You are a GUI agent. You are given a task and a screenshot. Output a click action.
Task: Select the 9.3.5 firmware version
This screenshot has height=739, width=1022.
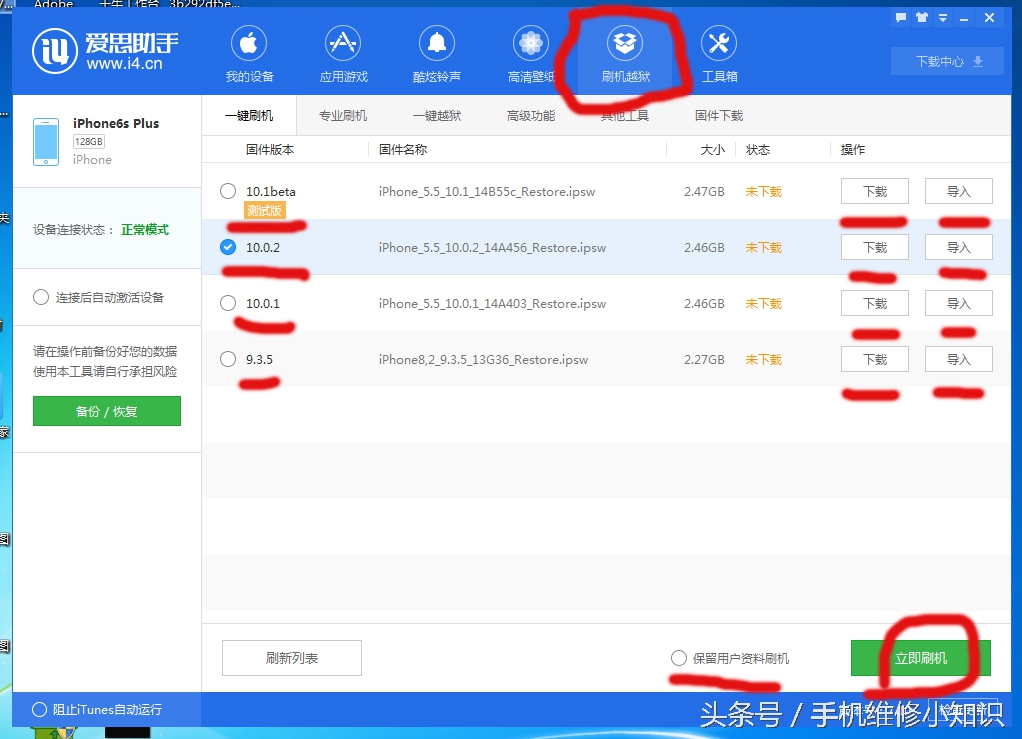coord(227,359)
